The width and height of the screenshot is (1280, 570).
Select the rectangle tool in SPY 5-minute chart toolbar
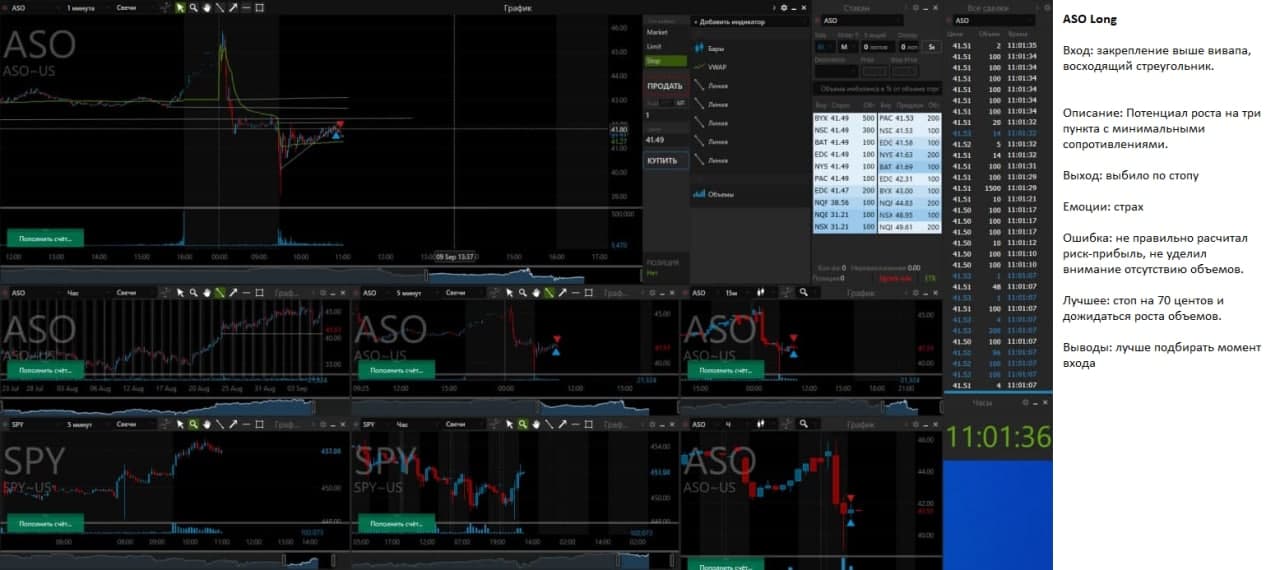point(259,424)
